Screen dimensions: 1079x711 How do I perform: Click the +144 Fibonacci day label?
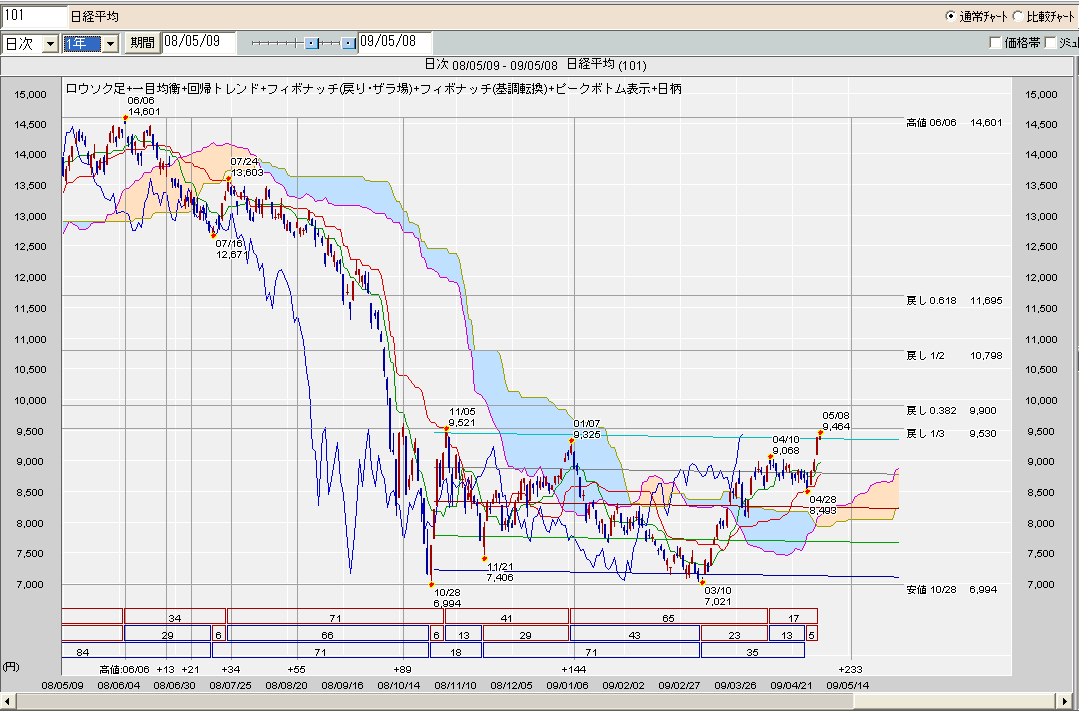(573, 669)
